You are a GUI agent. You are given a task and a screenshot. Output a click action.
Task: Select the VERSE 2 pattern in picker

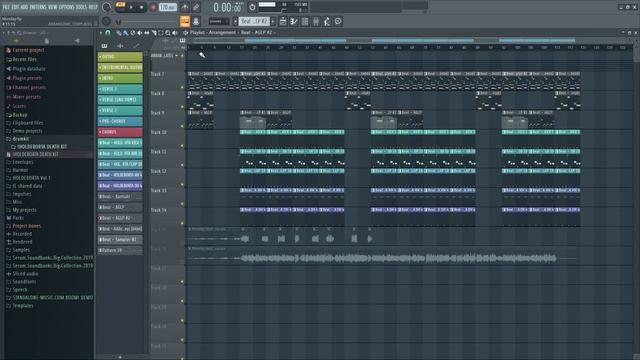pos(120,110)
